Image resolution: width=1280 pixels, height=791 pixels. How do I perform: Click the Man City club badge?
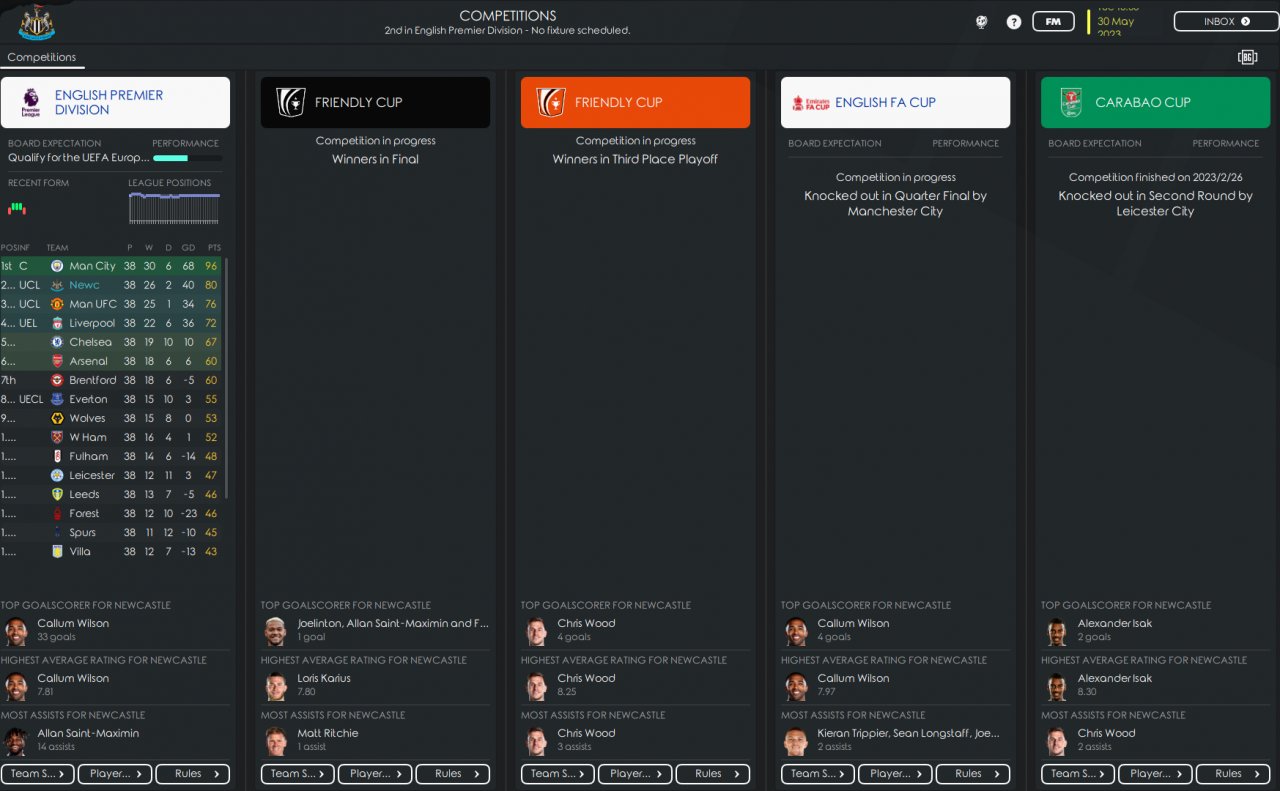tap(57, 266)
